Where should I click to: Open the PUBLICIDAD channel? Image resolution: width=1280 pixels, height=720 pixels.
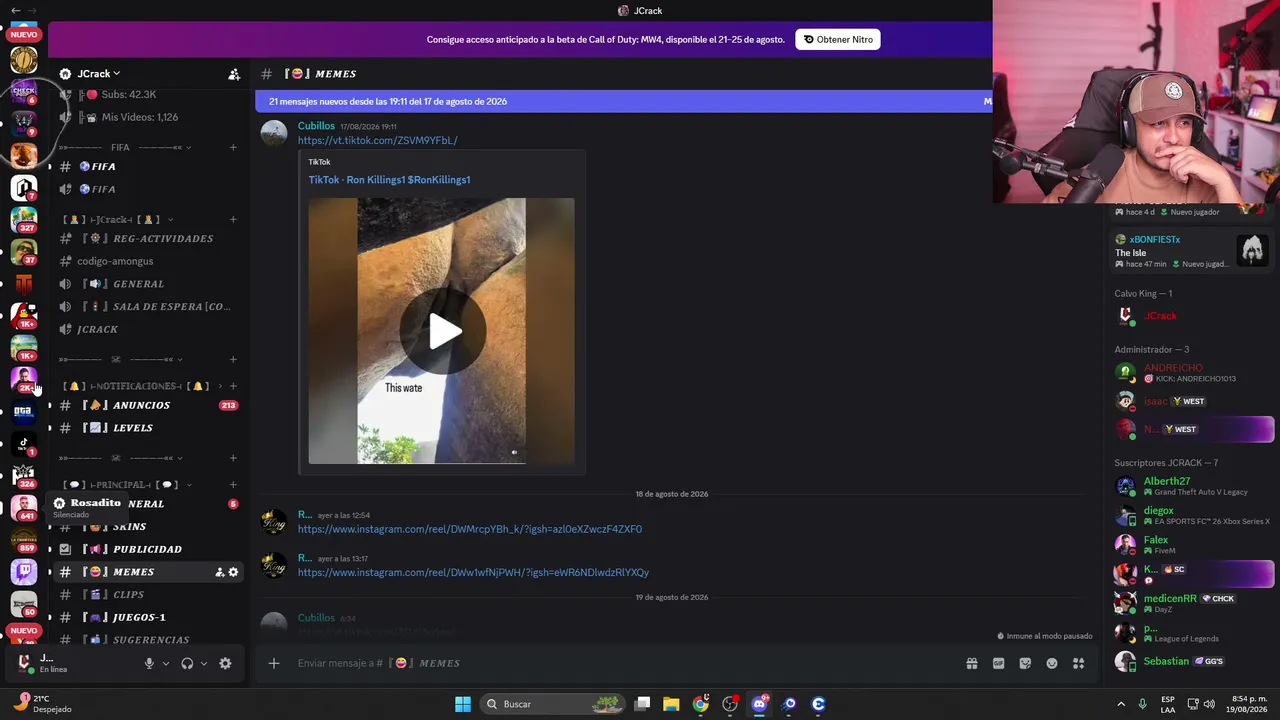(x=146, y=549)
